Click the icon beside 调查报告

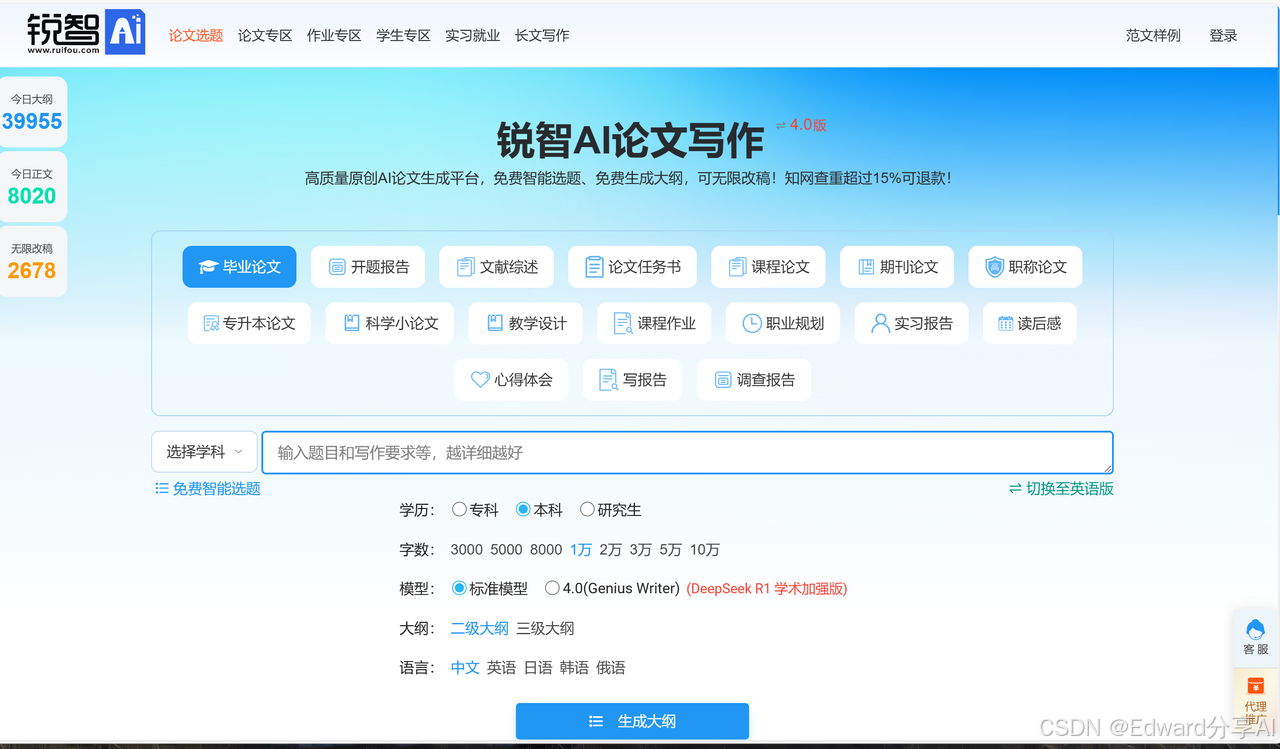tap(723, 380)
